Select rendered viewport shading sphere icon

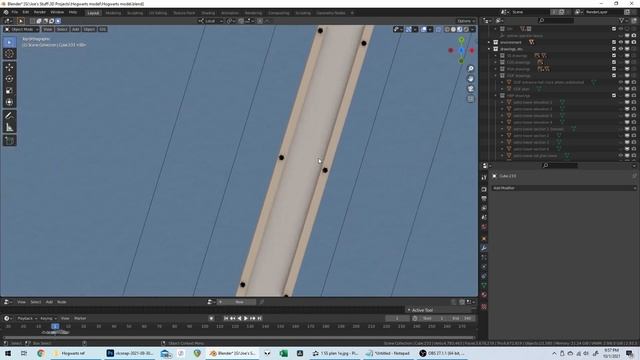coord(466,29)
